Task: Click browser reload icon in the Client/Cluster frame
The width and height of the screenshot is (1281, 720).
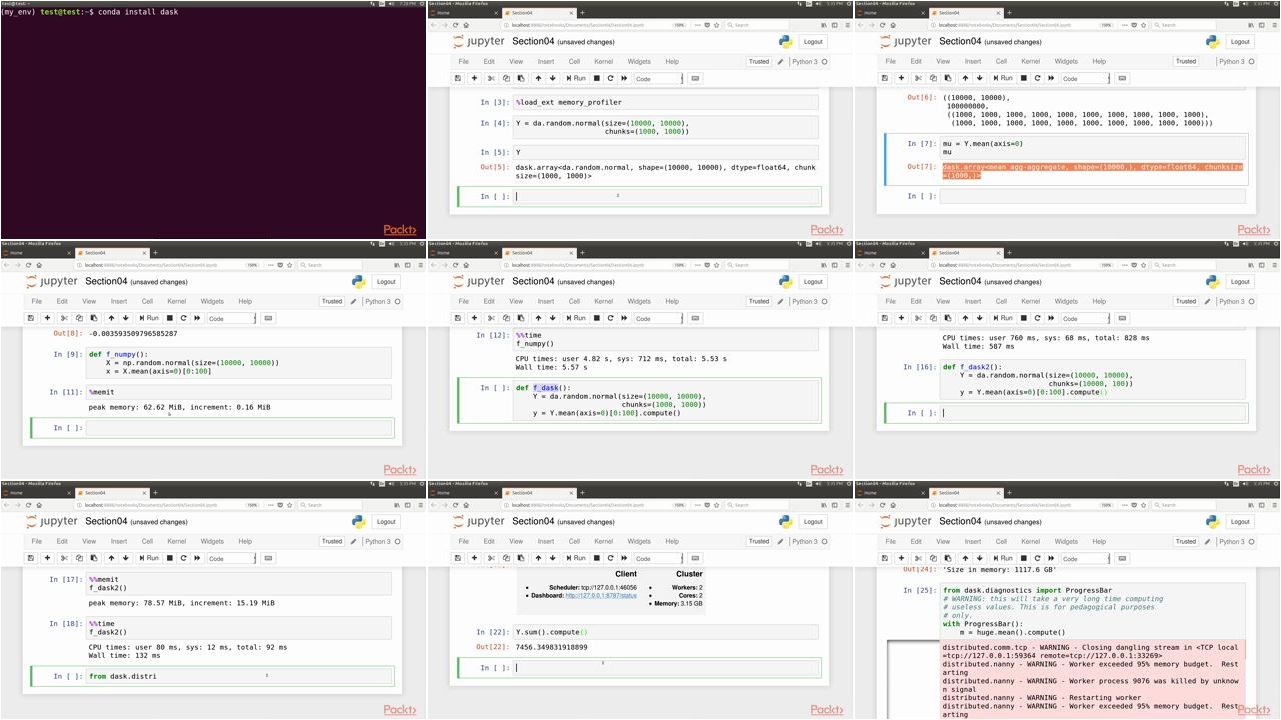Action: (x=456, y=505)
